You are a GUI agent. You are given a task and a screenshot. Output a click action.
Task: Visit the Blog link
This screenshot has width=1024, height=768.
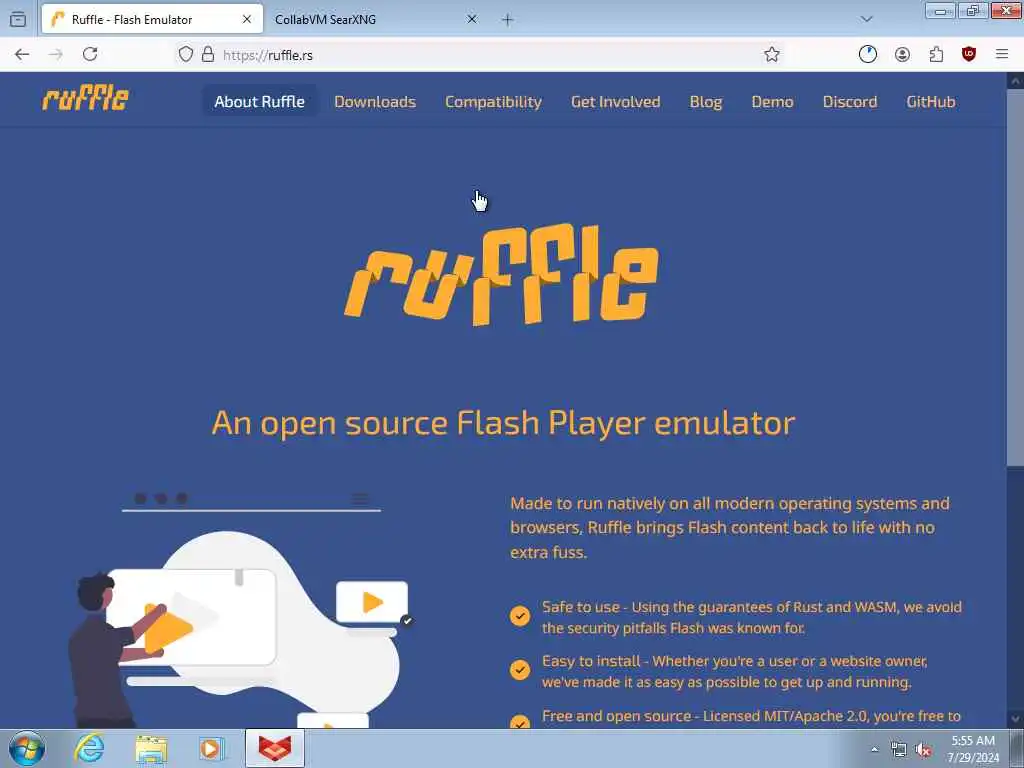point(706,102)
